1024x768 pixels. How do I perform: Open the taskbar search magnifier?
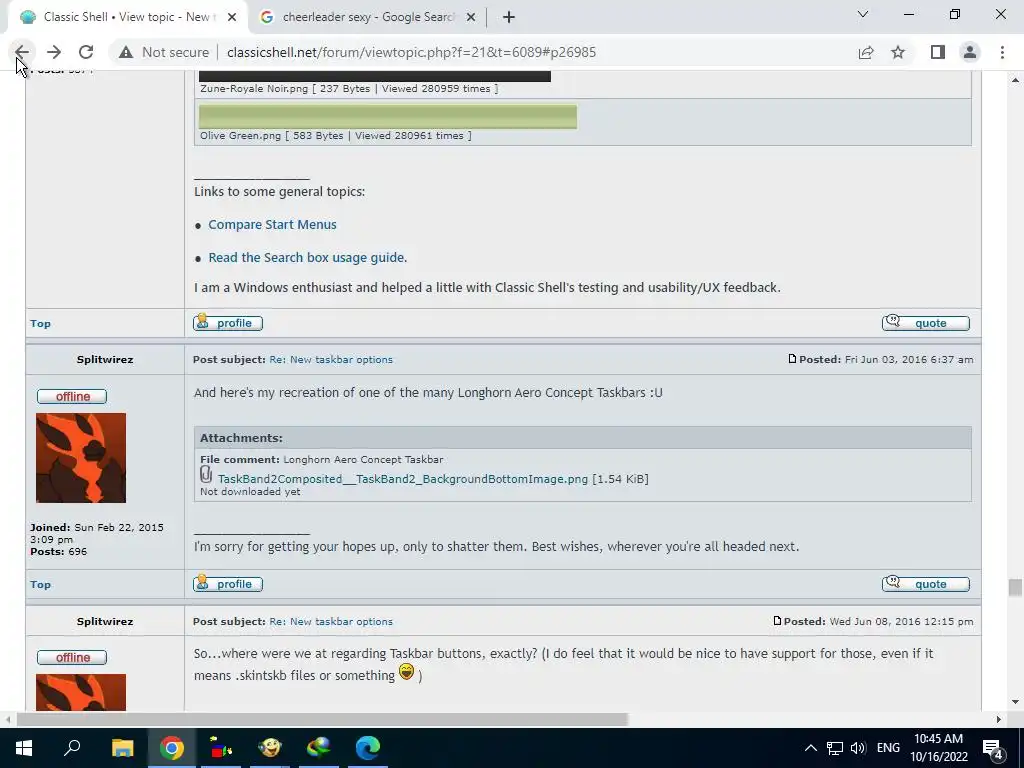pyautogui.click(x=72, y=748)
